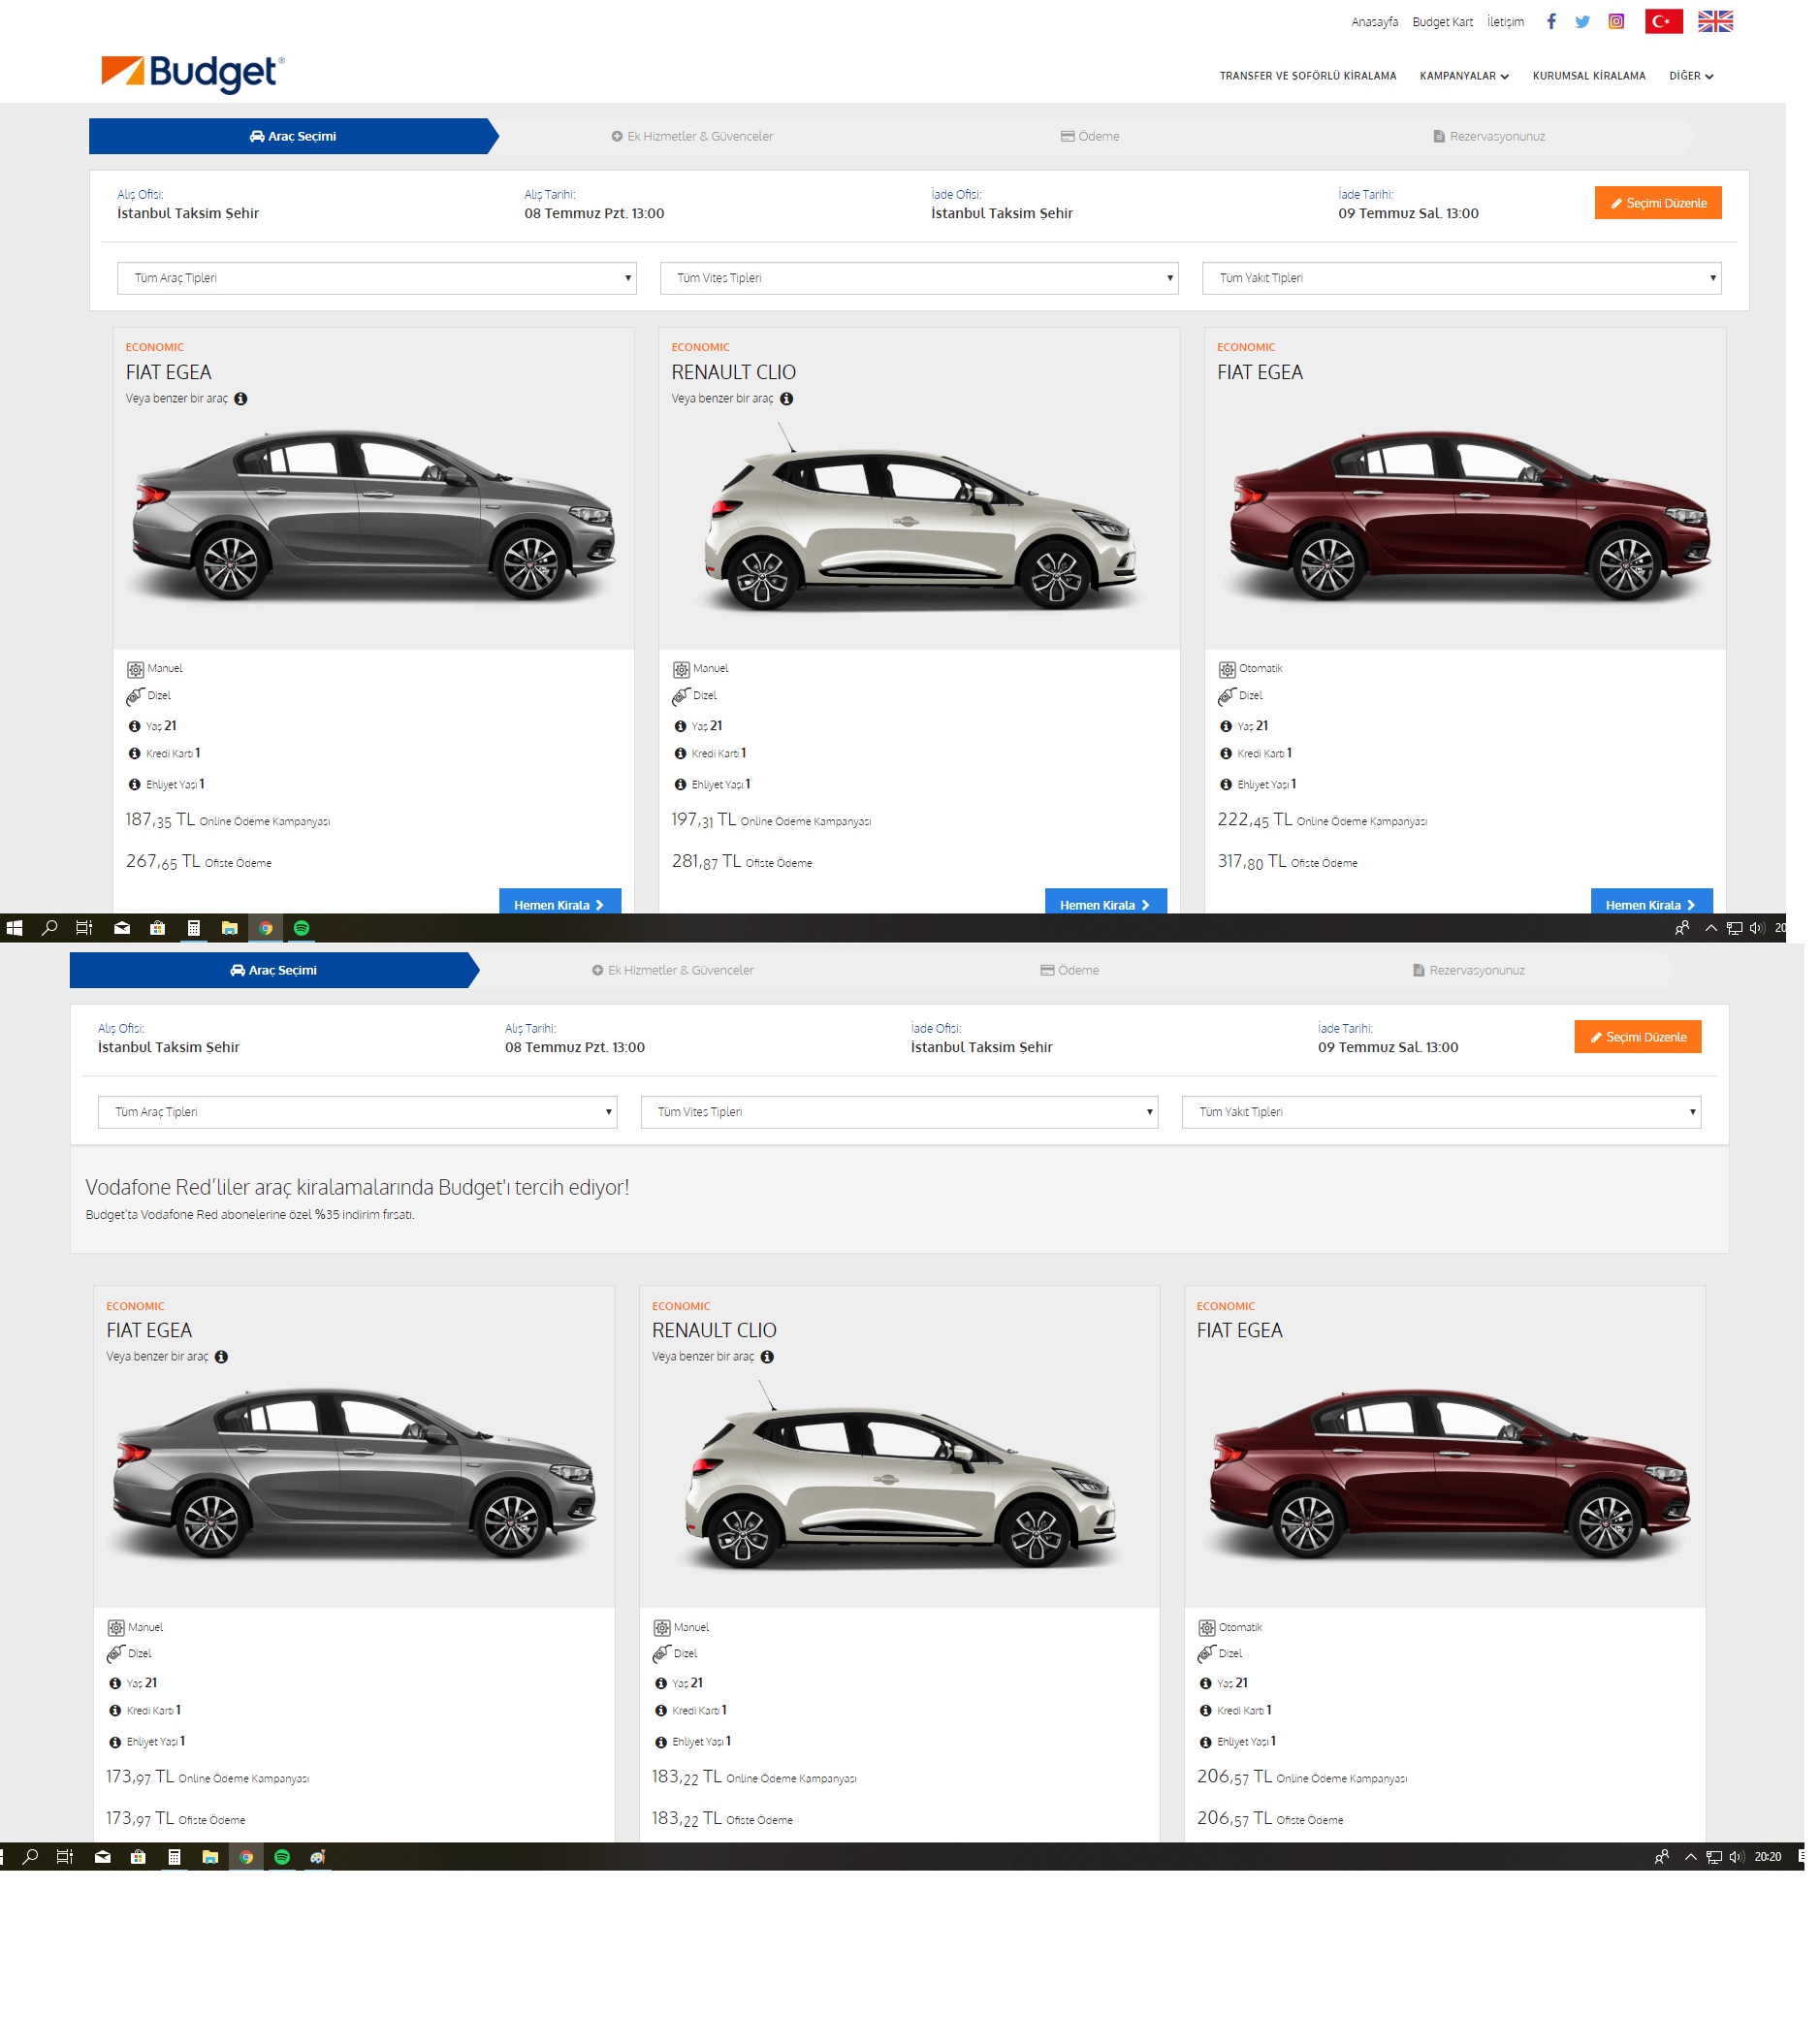Open 'Tüm Vites Tipleri' dropdown in upper capture
Viewport: 1820px width, 2017px height.
tap(919, 278)
